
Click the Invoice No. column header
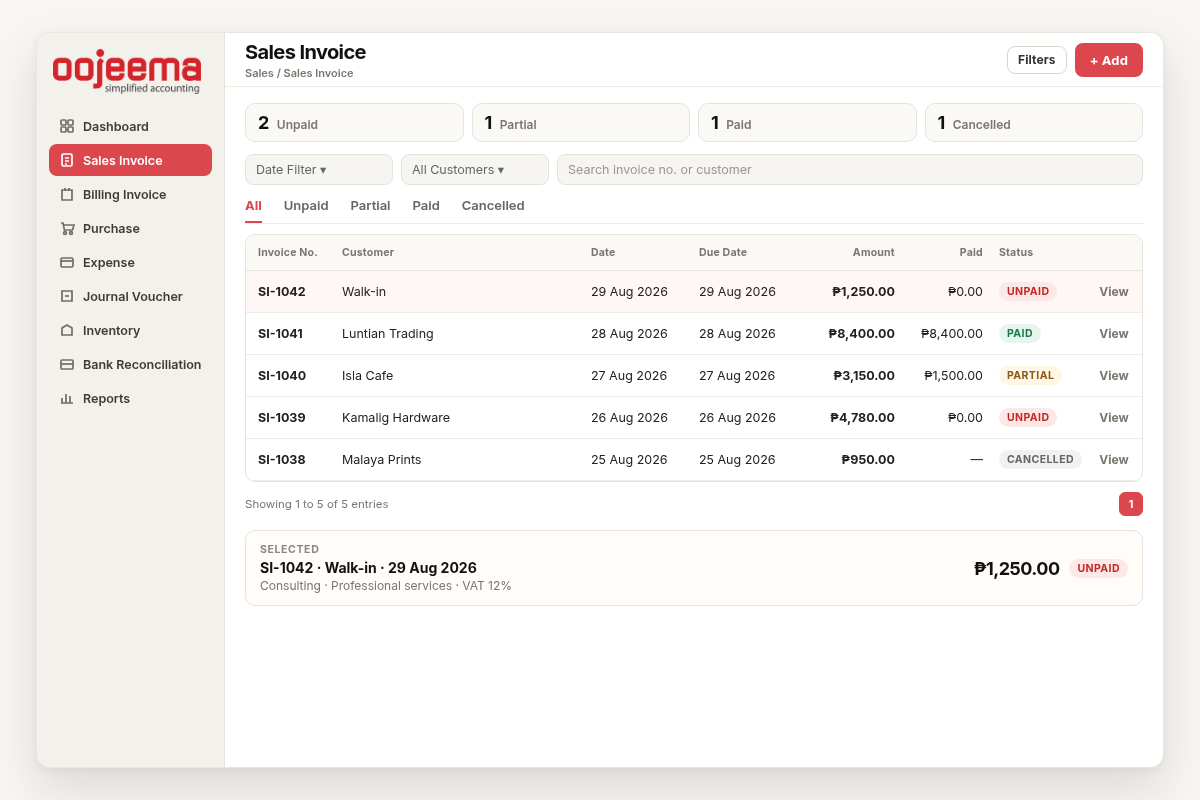pos(287,252)
